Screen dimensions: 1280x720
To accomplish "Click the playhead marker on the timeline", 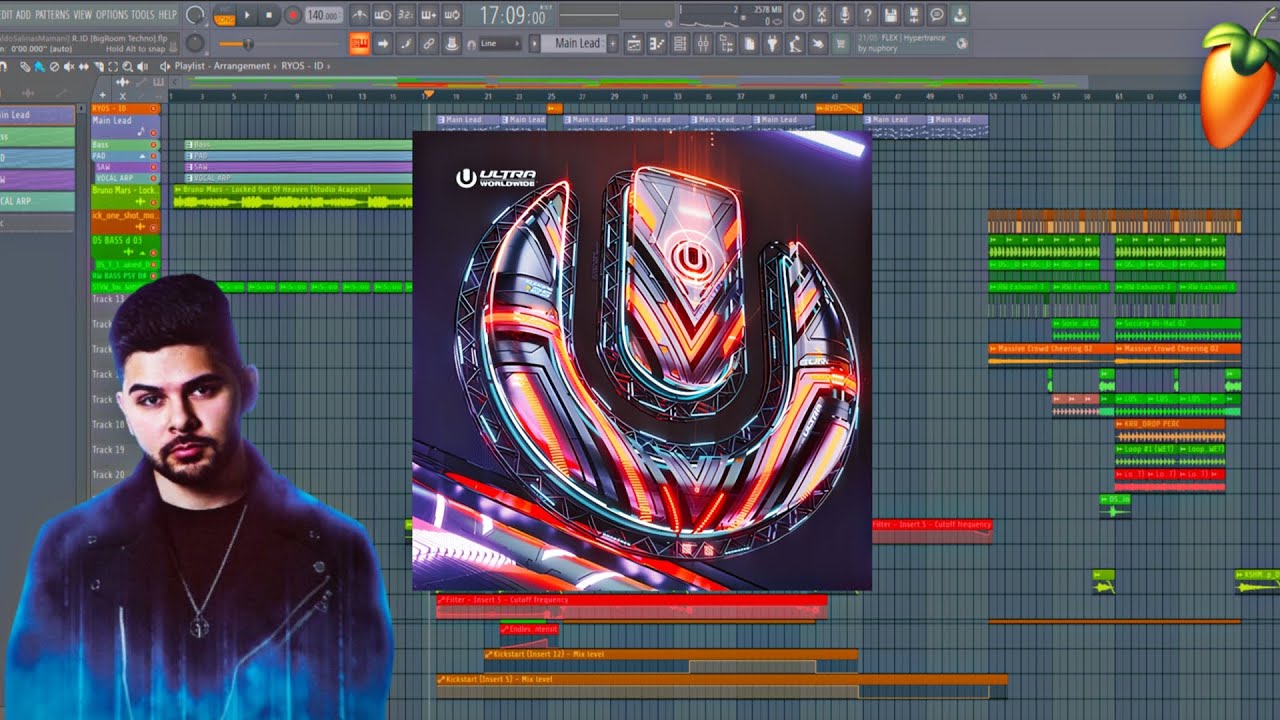I will [428, 96].
